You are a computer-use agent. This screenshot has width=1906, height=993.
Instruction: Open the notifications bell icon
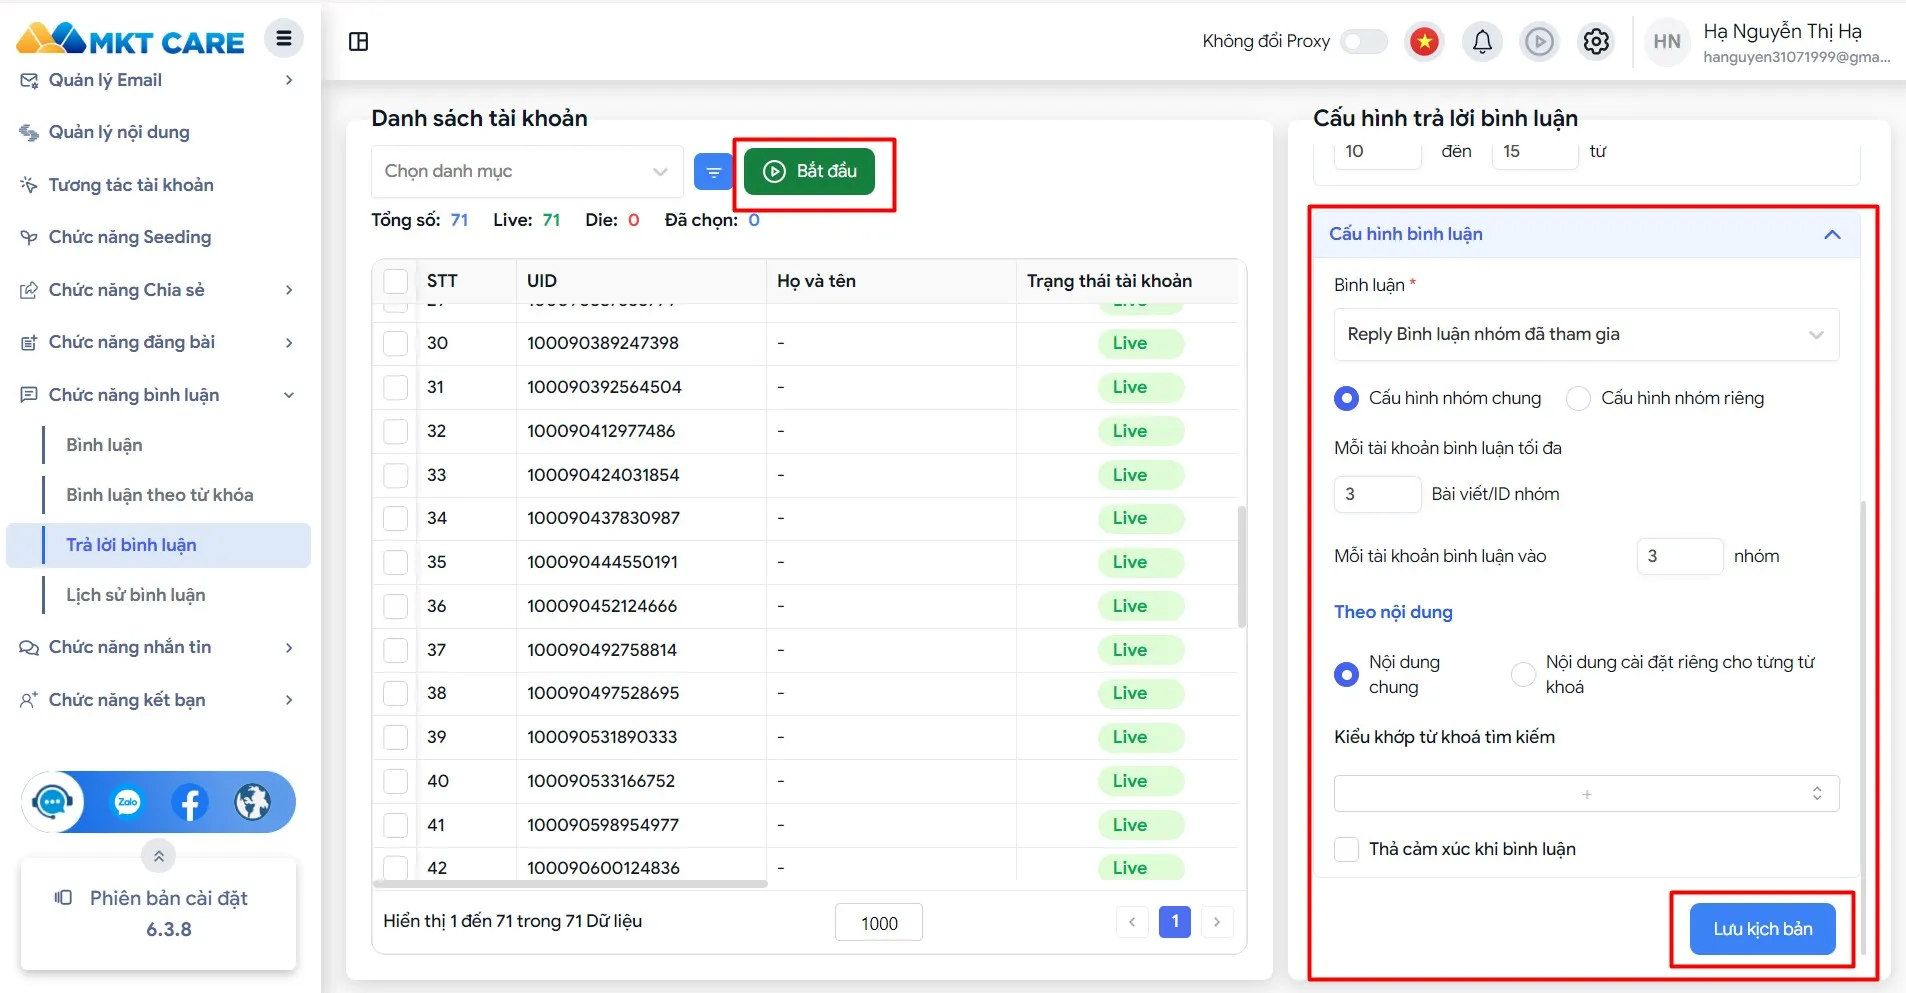[x=1483, y=41]
